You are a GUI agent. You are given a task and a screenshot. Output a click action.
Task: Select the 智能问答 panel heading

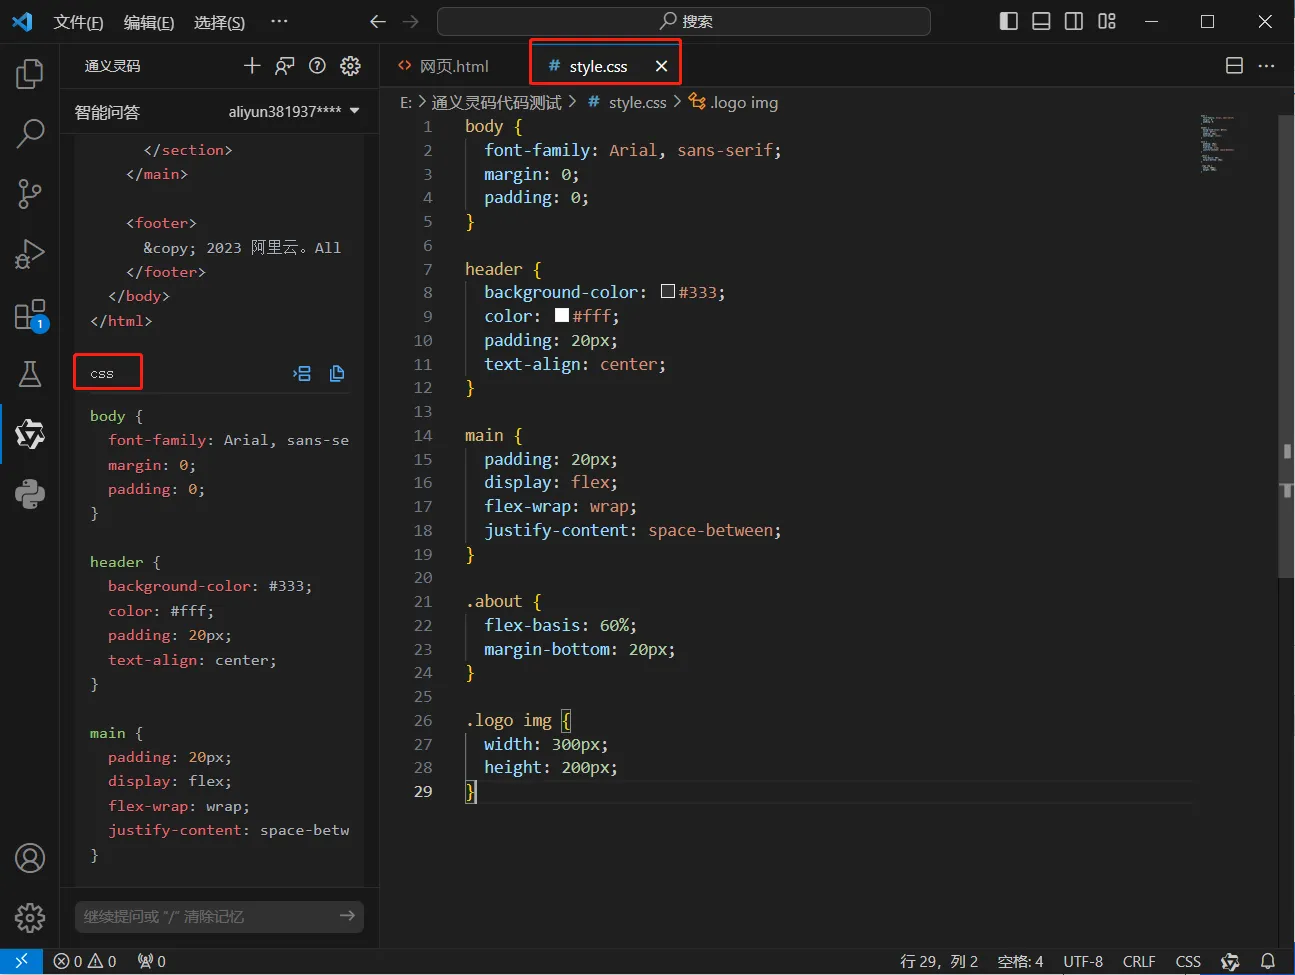pyautogui.click(x=107, y=112)
